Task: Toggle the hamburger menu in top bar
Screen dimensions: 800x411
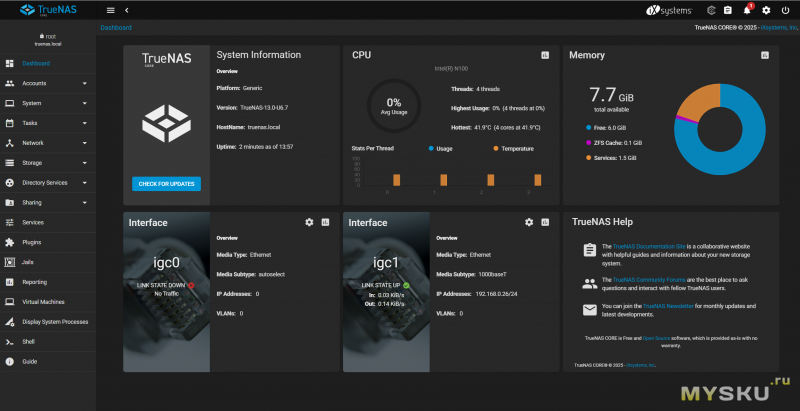Action: pyautogui.click(x=111, y=10)
